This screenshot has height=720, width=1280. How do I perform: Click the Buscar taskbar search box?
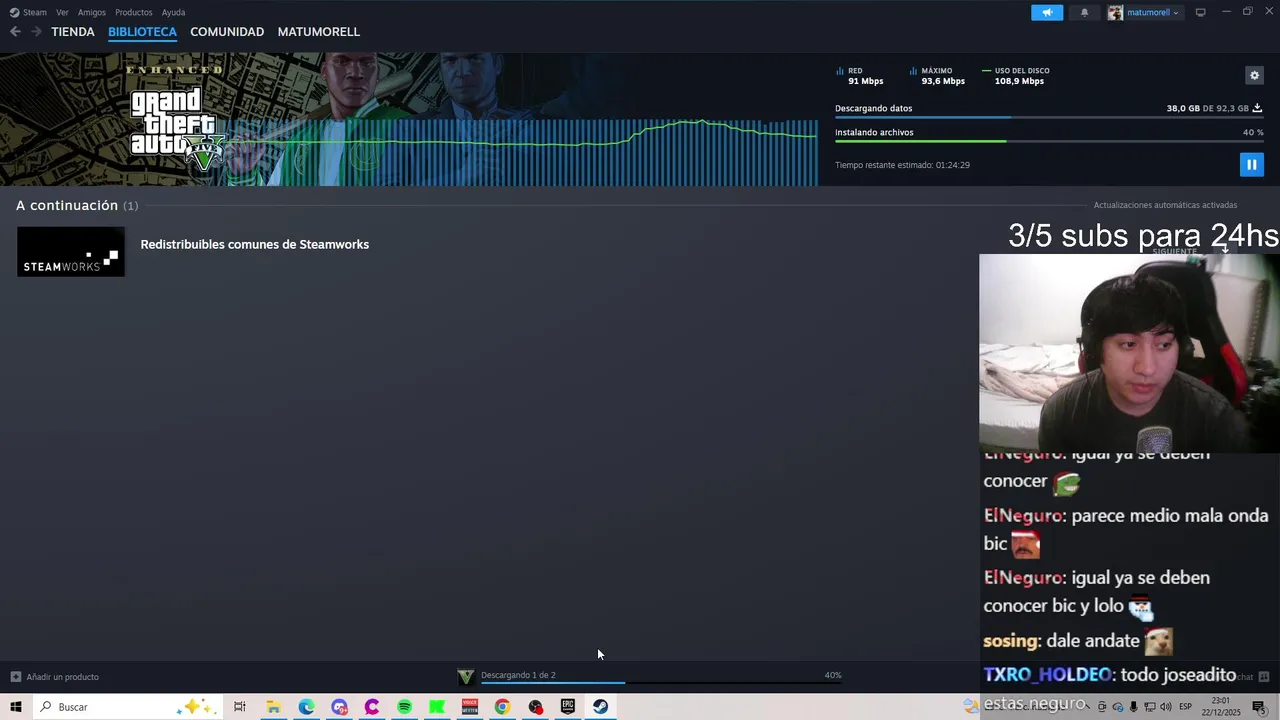click(x=128, y=707)
